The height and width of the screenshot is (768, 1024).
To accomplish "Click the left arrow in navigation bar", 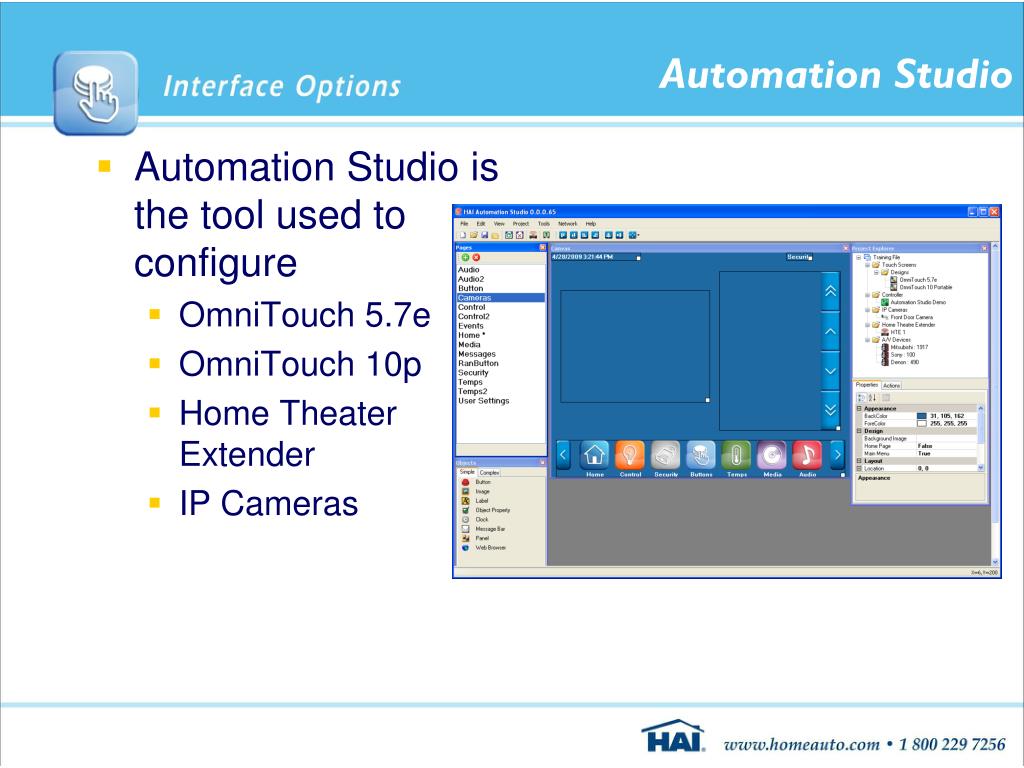I will click(x=563, y=455).
